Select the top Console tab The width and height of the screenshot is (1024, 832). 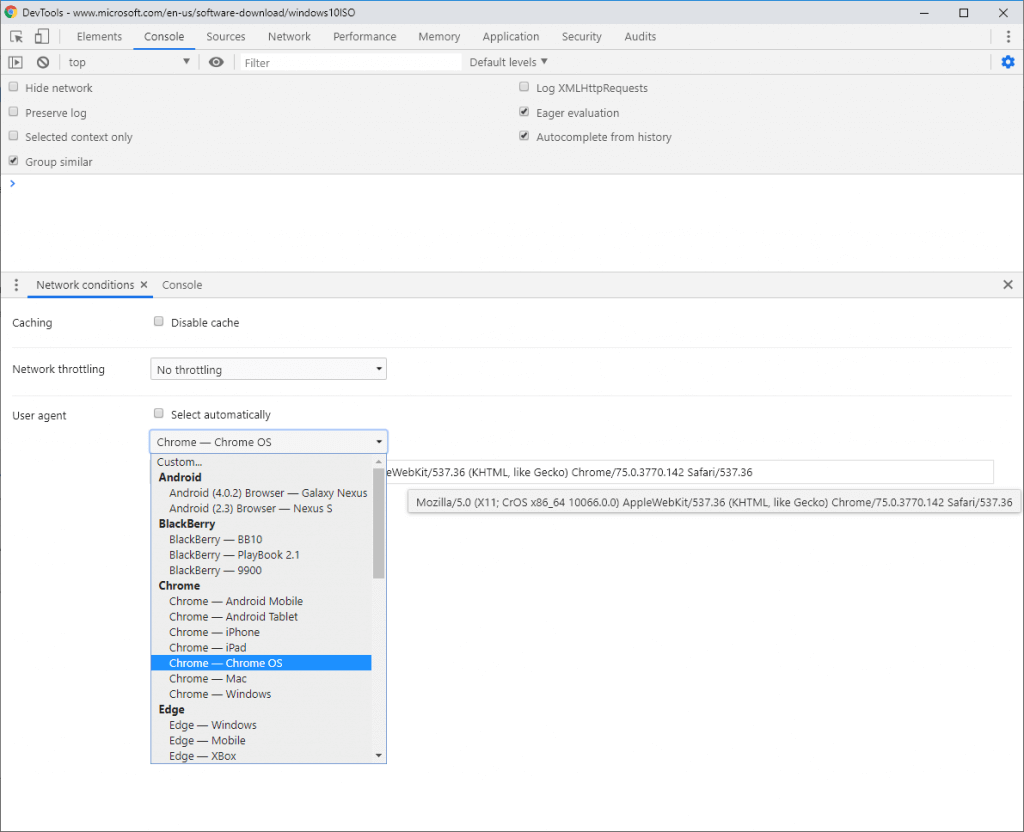[164, 37]
